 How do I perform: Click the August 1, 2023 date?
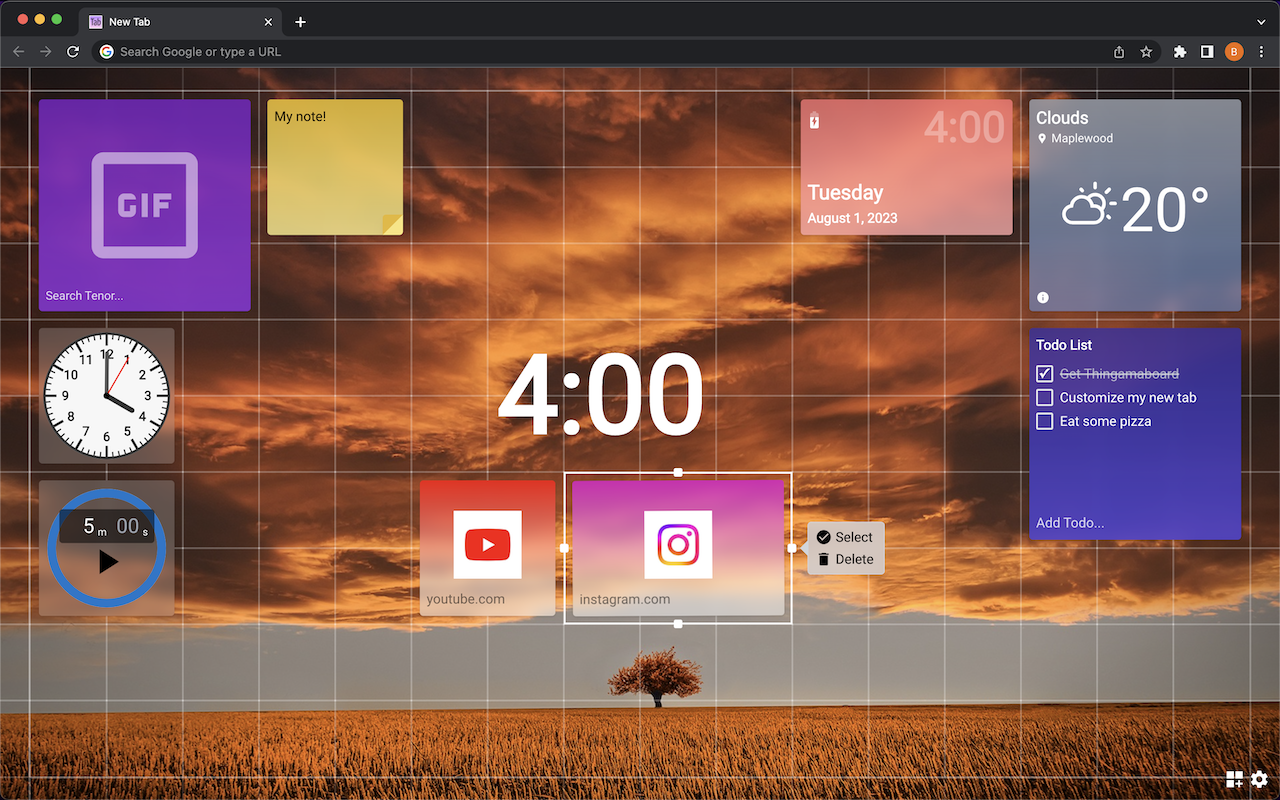[852, 218]
